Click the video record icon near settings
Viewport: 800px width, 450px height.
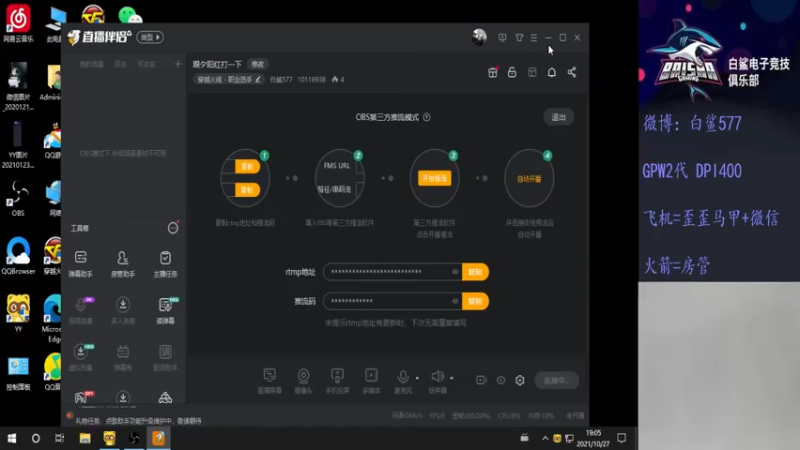pos(481,380)
